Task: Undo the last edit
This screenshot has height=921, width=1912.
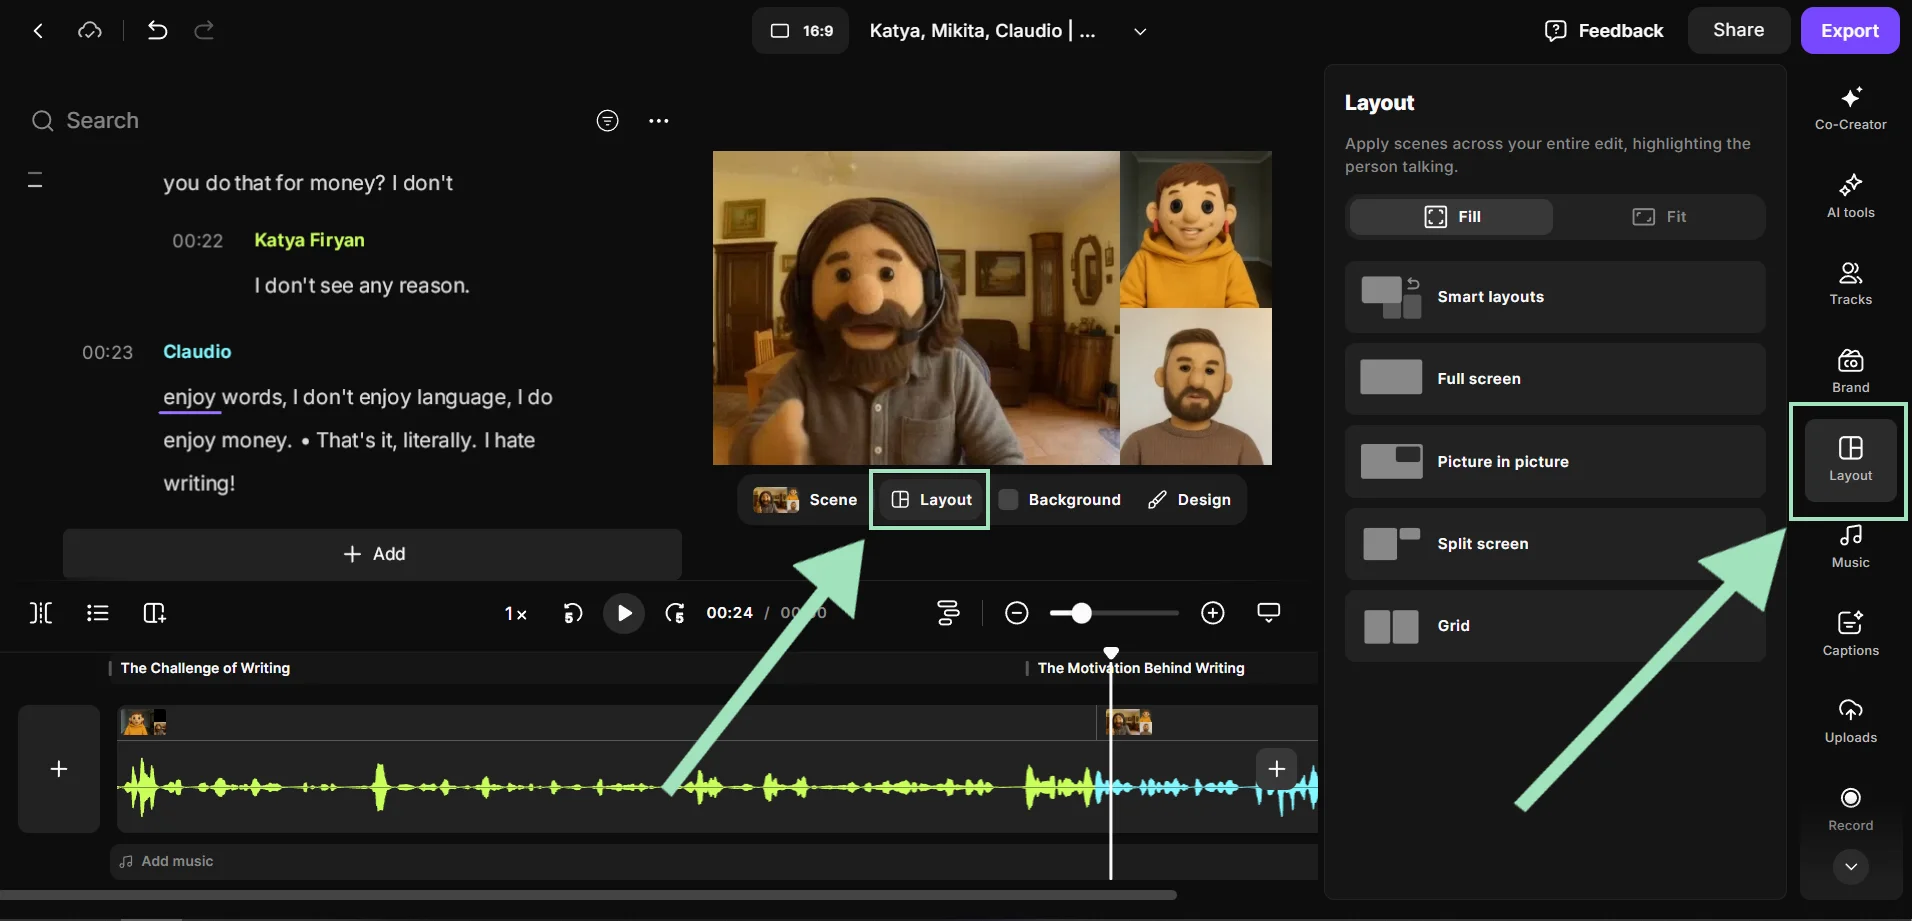Action: [157, 31]
